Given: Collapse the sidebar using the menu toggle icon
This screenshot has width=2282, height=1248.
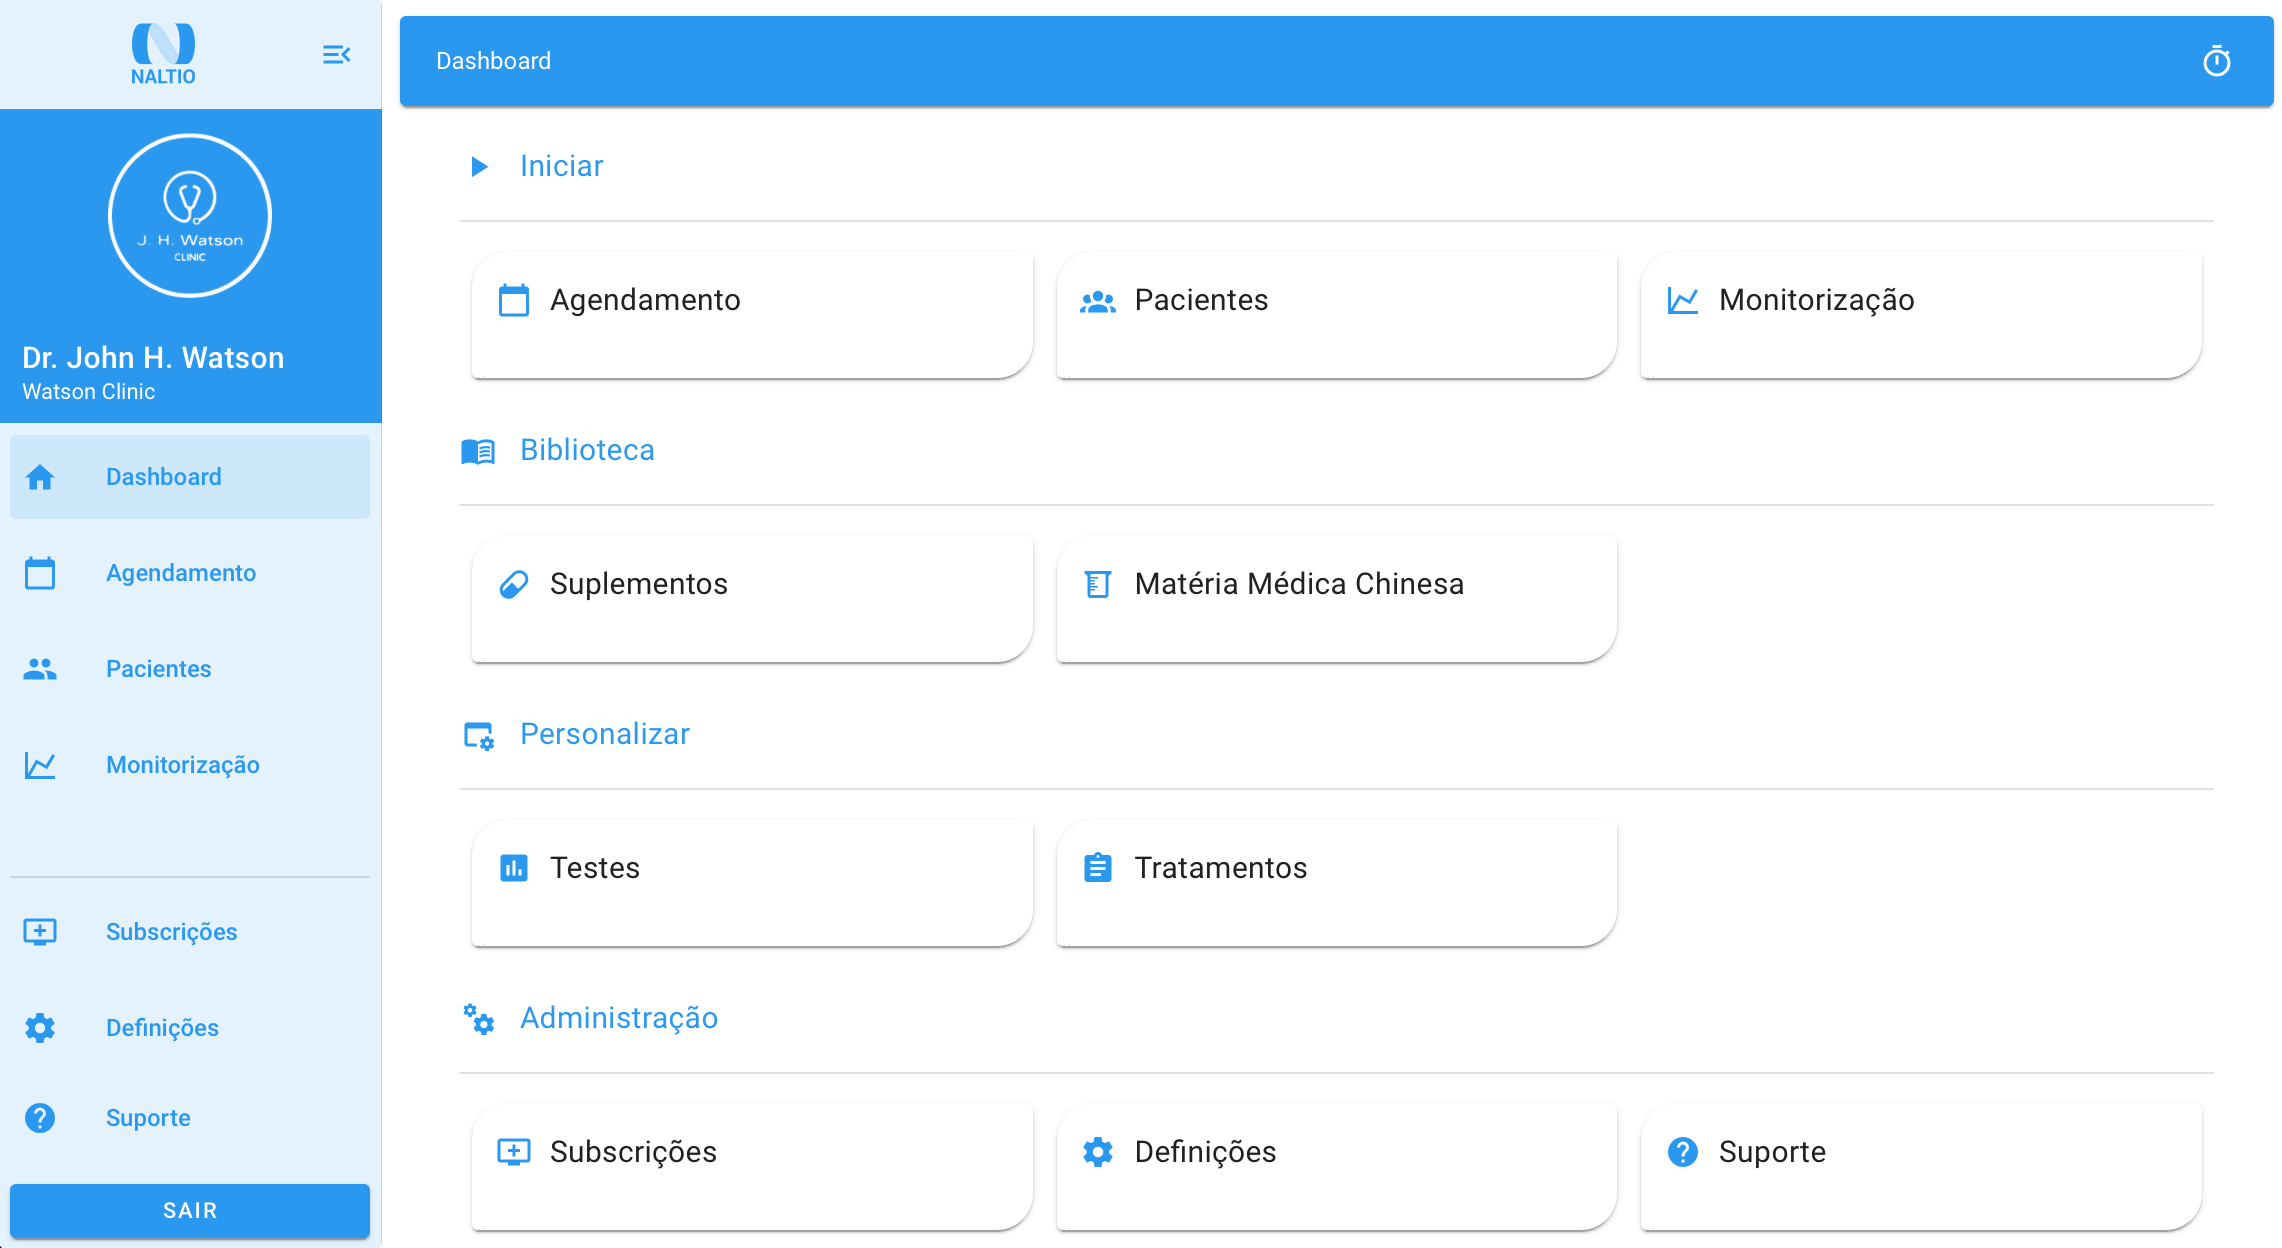Looking at the screenshot, I should pyautogui.click(x=336, y=55).
